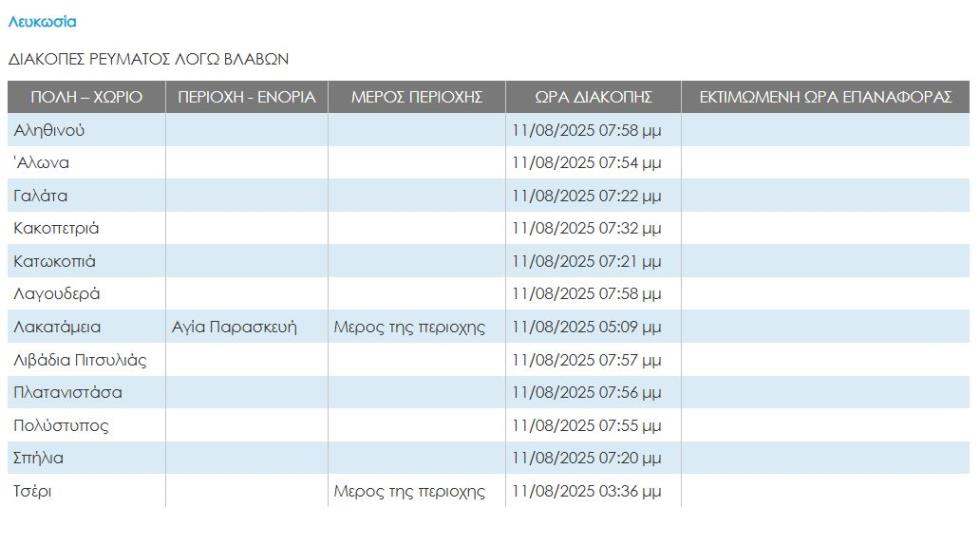
Task: Select the Λαγουδερά village cell
Action: point(56,294)
